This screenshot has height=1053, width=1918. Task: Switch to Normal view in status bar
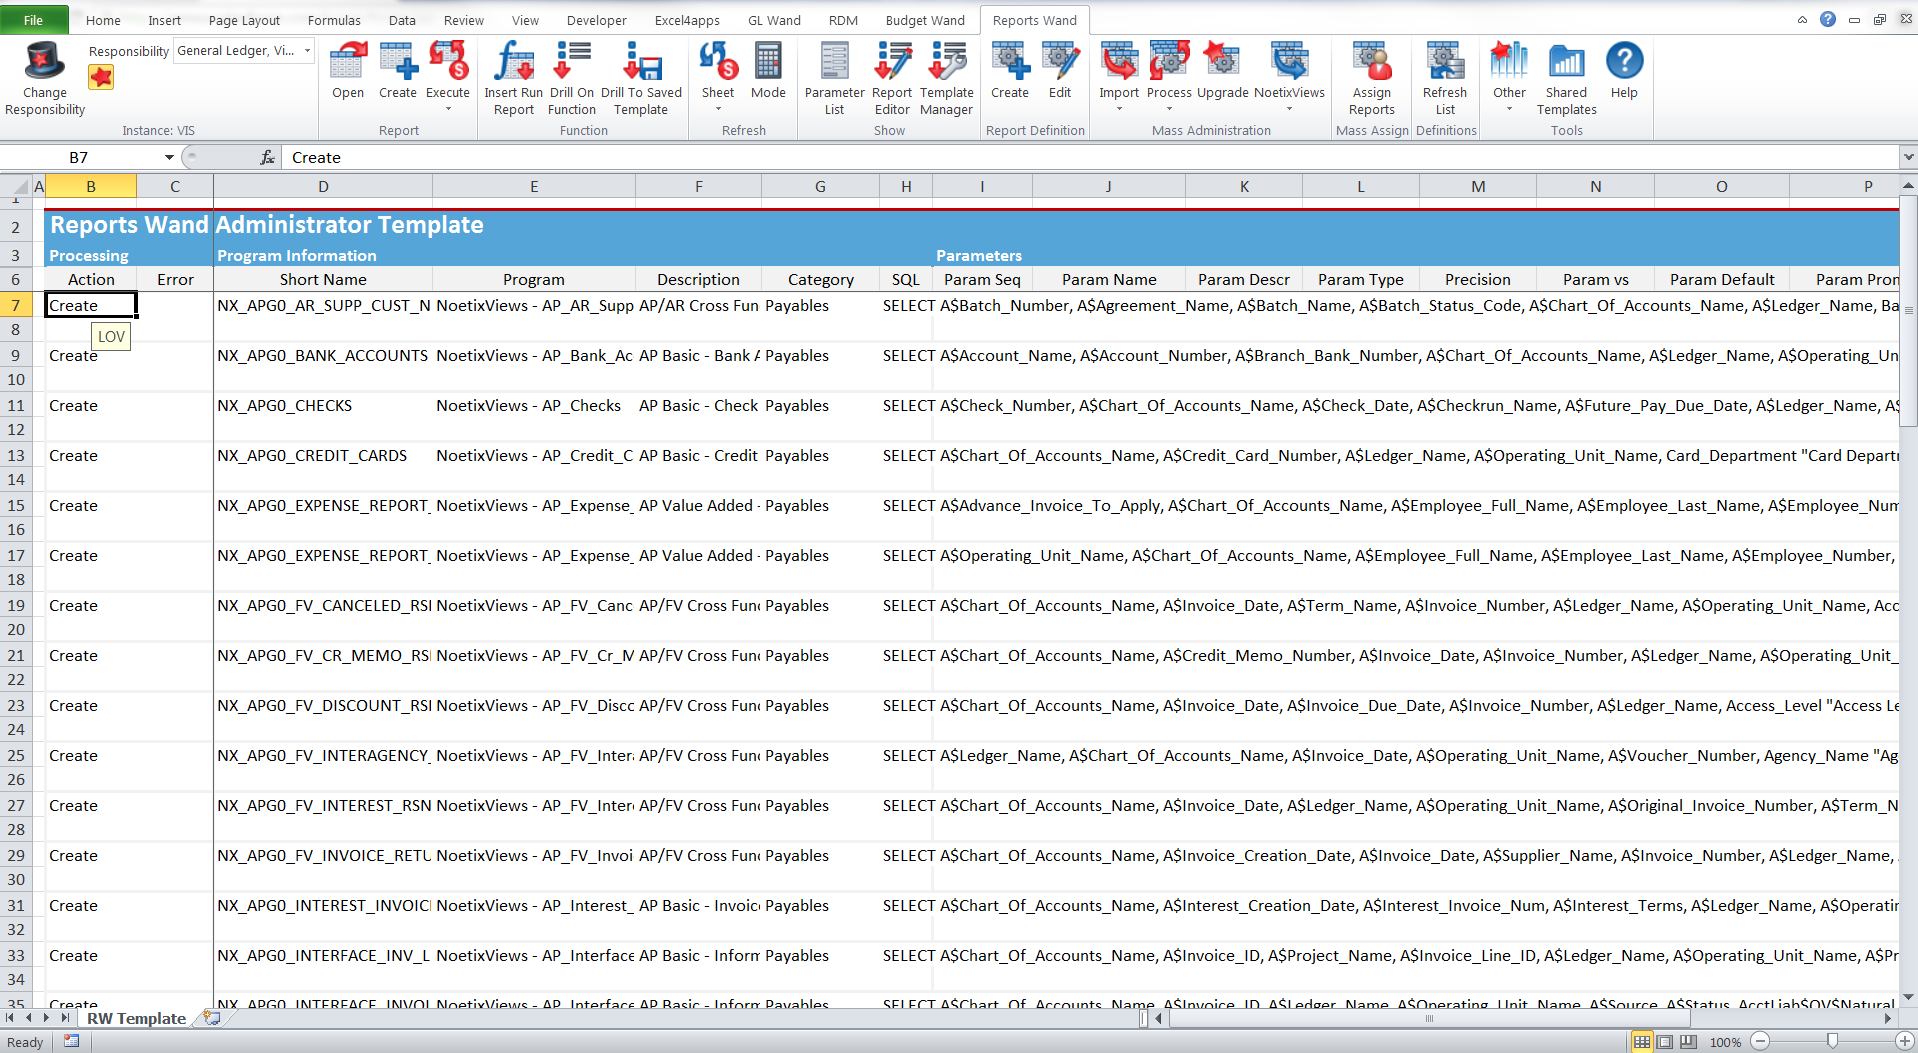1641,1042
